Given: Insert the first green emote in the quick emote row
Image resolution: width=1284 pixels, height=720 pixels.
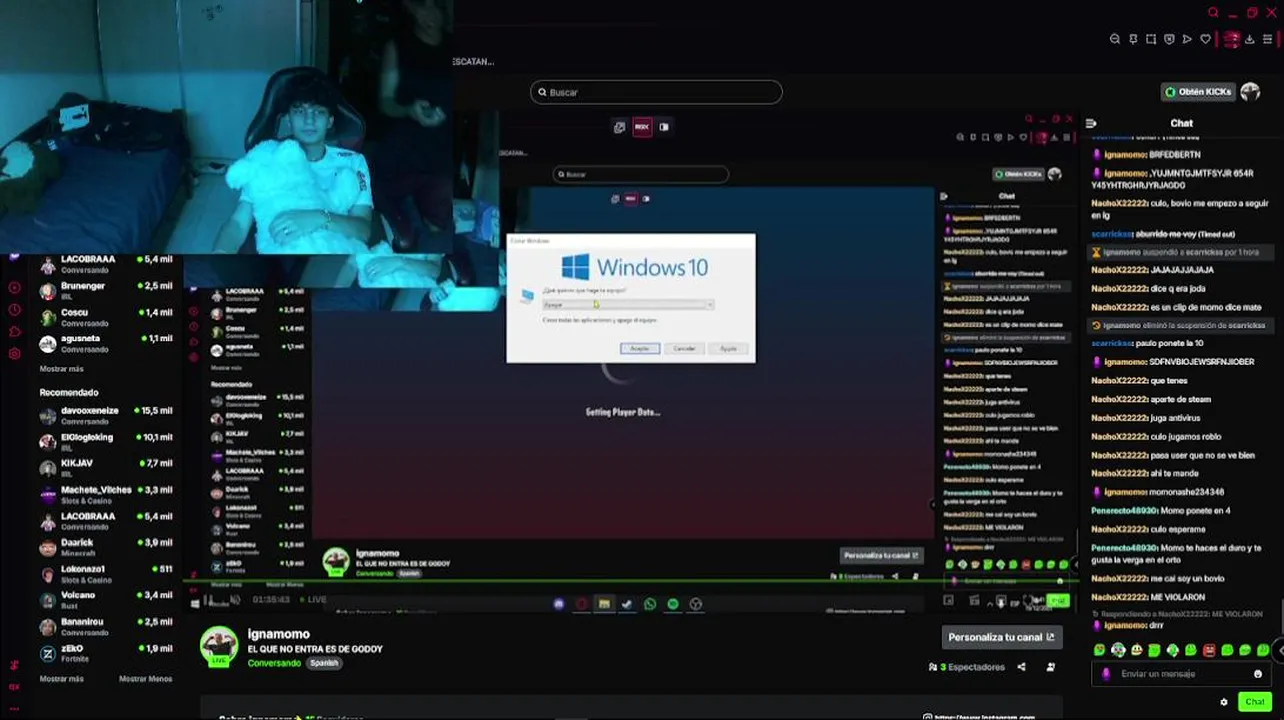Looking at the screenshot, I should 1100,650.
